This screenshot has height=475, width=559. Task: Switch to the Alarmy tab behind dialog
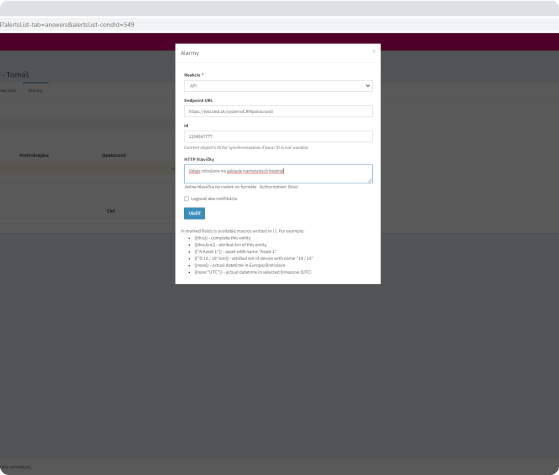click(x=36, y=91)
